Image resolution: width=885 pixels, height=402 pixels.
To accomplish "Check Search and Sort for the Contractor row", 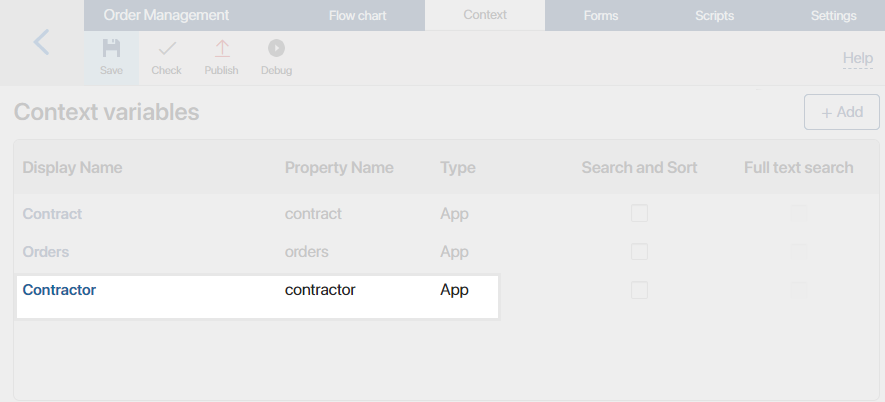I will (x=639, y=290).
